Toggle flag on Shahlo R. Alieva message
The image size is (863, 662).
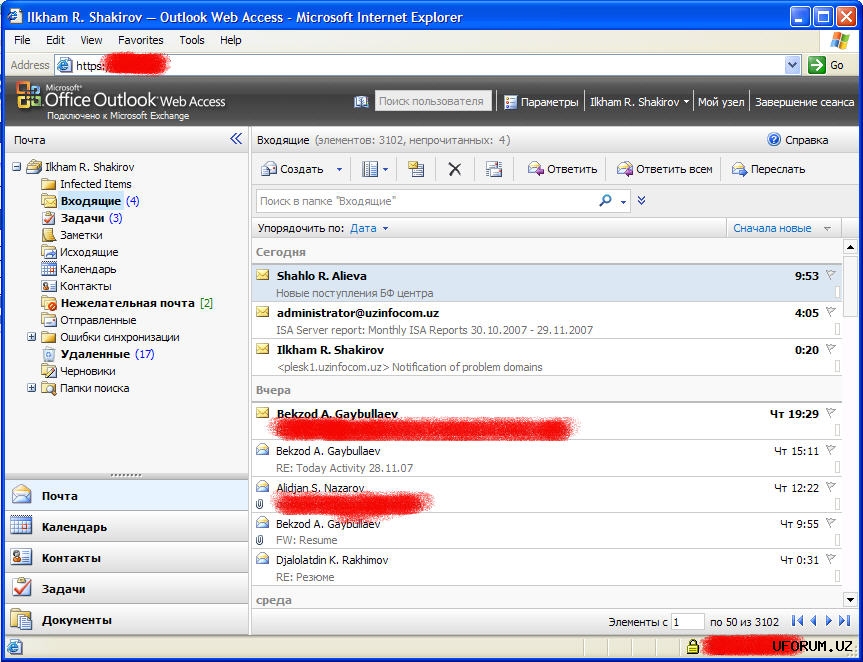click(831, 275)
